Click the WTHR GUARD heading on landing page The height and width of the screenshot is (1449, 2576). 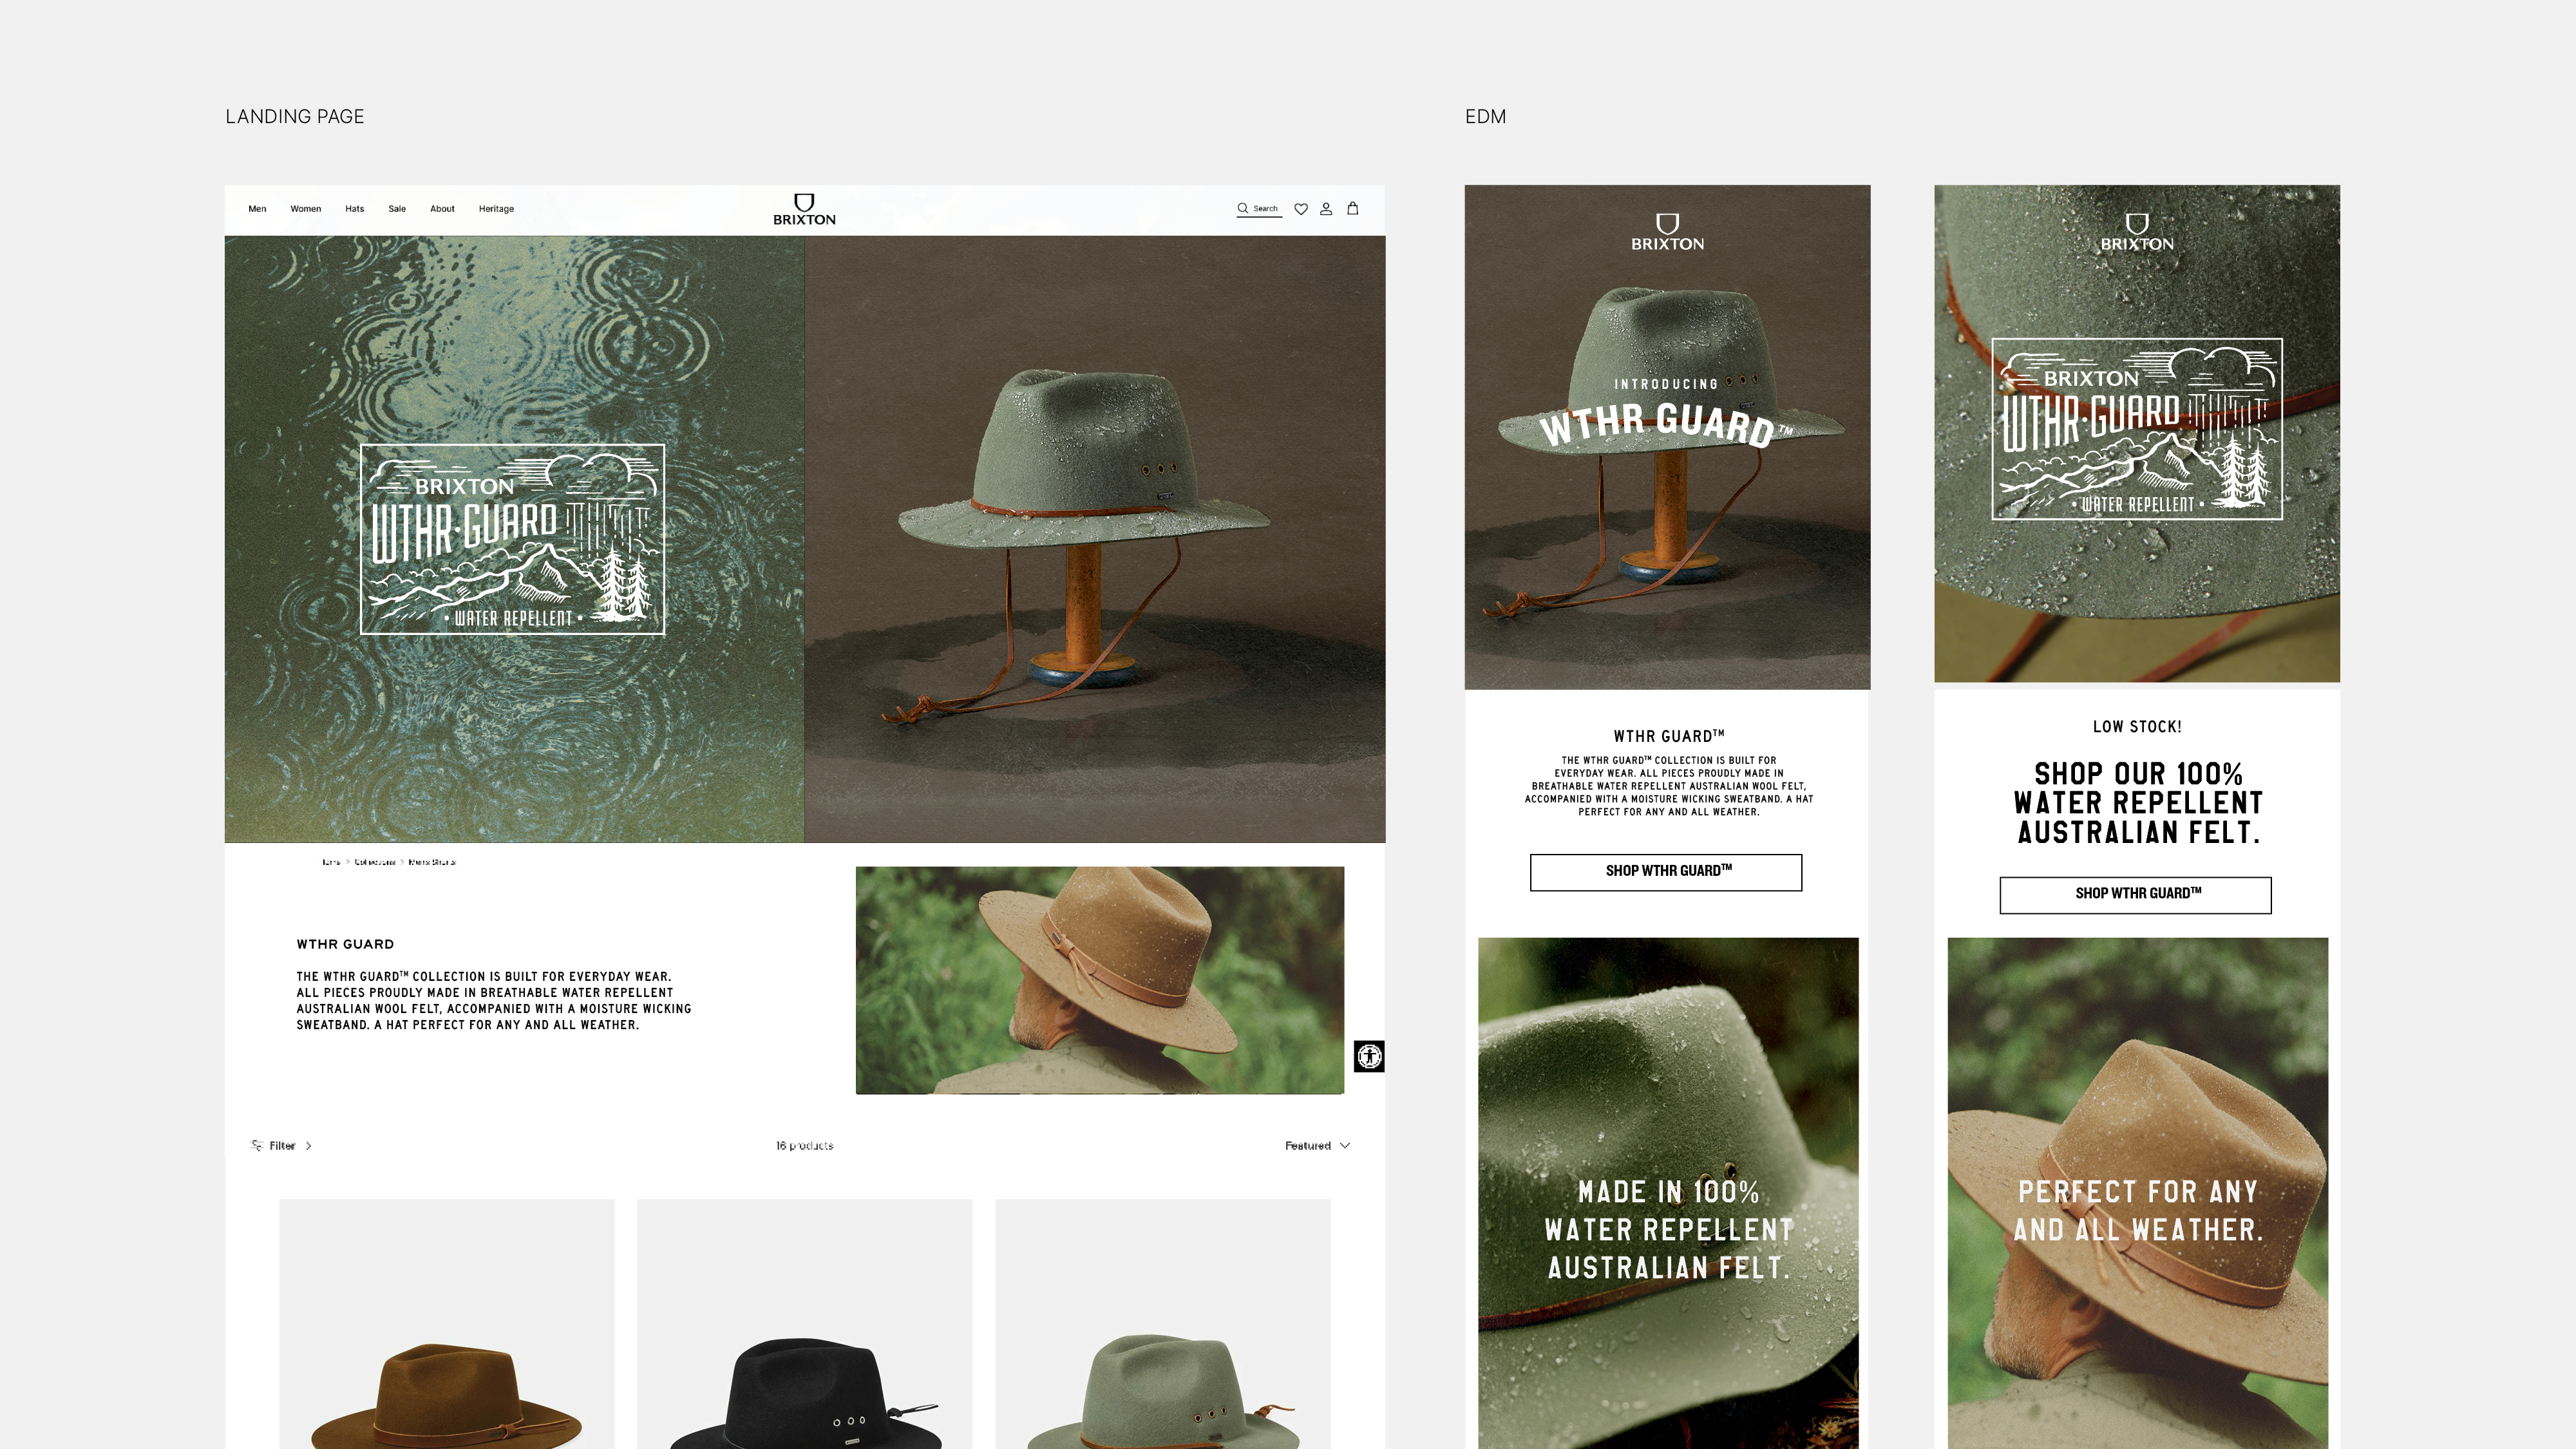[x=345, y=944]
